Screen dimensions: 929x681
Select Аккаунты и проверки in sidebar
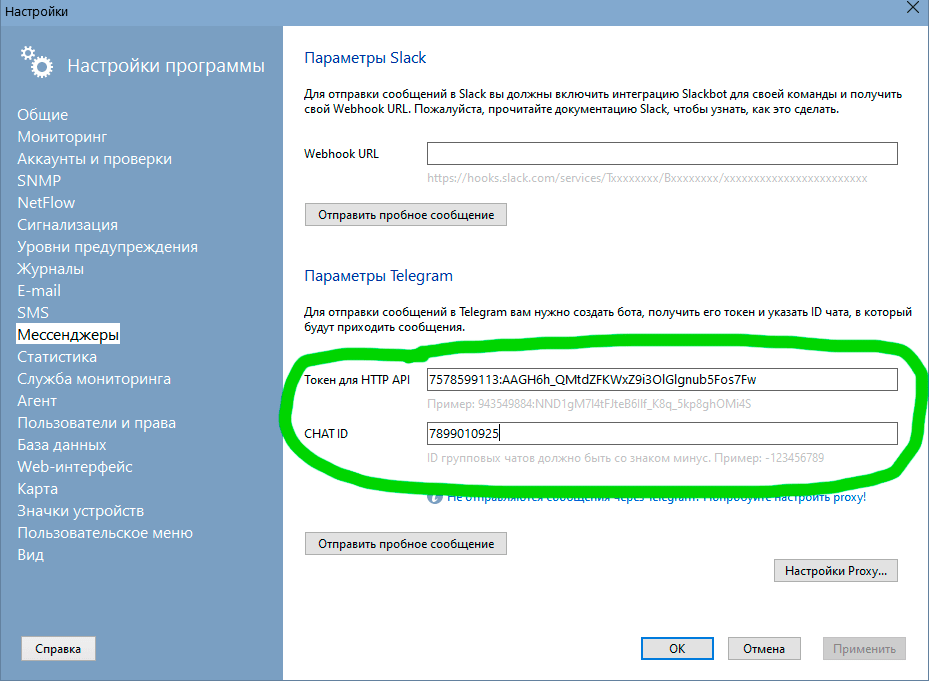pos(95,158)
